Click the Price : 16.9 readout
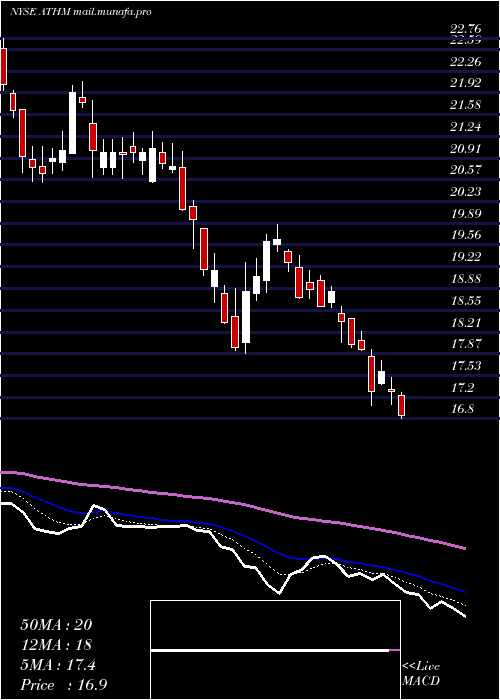Screen dimensions: 500x700 [x=64, y=685]
